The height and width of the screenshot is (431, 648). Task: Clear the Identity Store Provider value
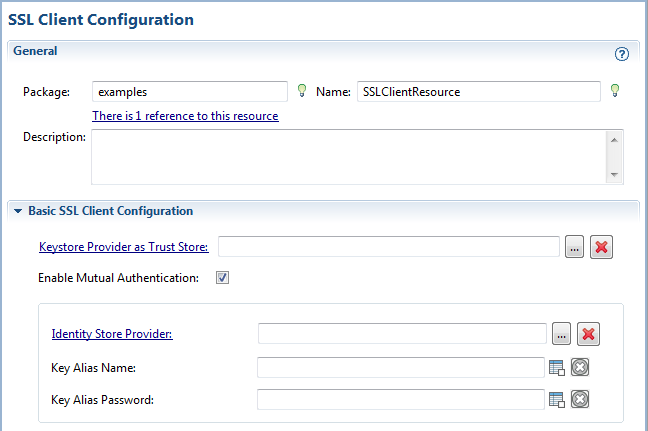point(588,334)
